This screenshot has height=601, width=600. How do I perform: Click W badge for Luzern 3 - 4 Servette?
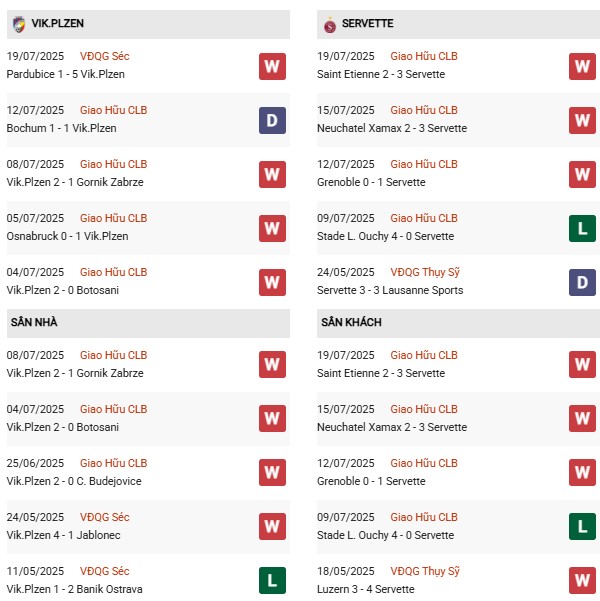(582, 581)
